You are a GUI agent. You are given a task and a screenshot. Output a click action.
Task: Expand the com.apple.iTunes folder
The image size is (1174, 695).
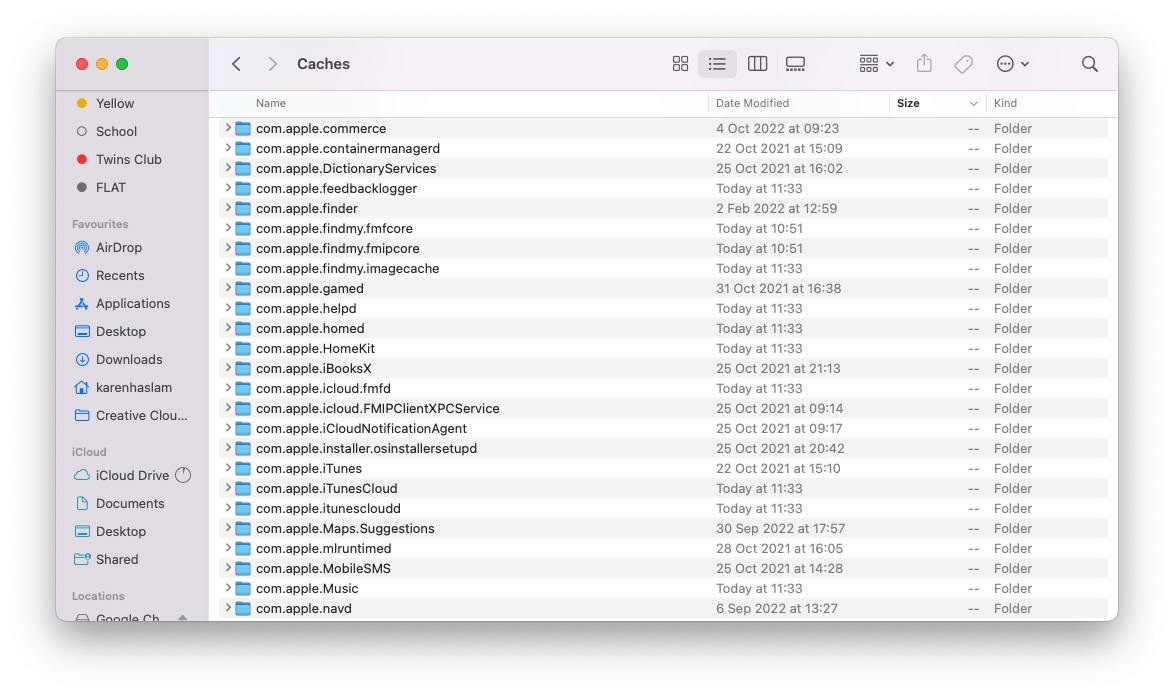[228, 468]
